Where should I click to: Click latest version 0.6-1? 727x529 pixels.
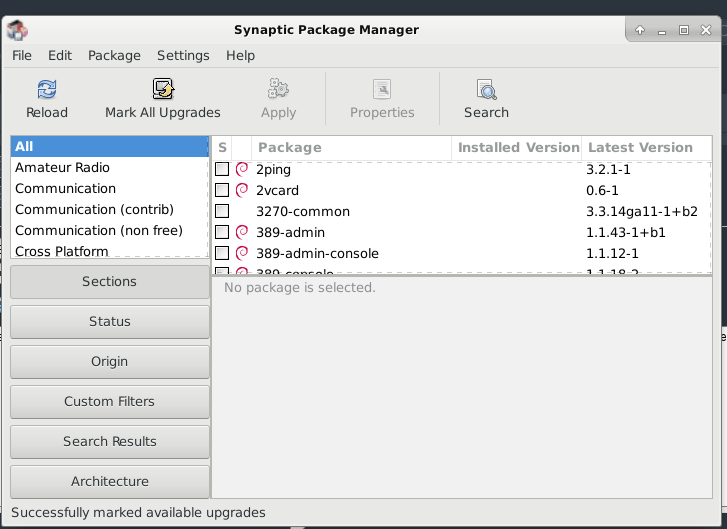[602, 191]
